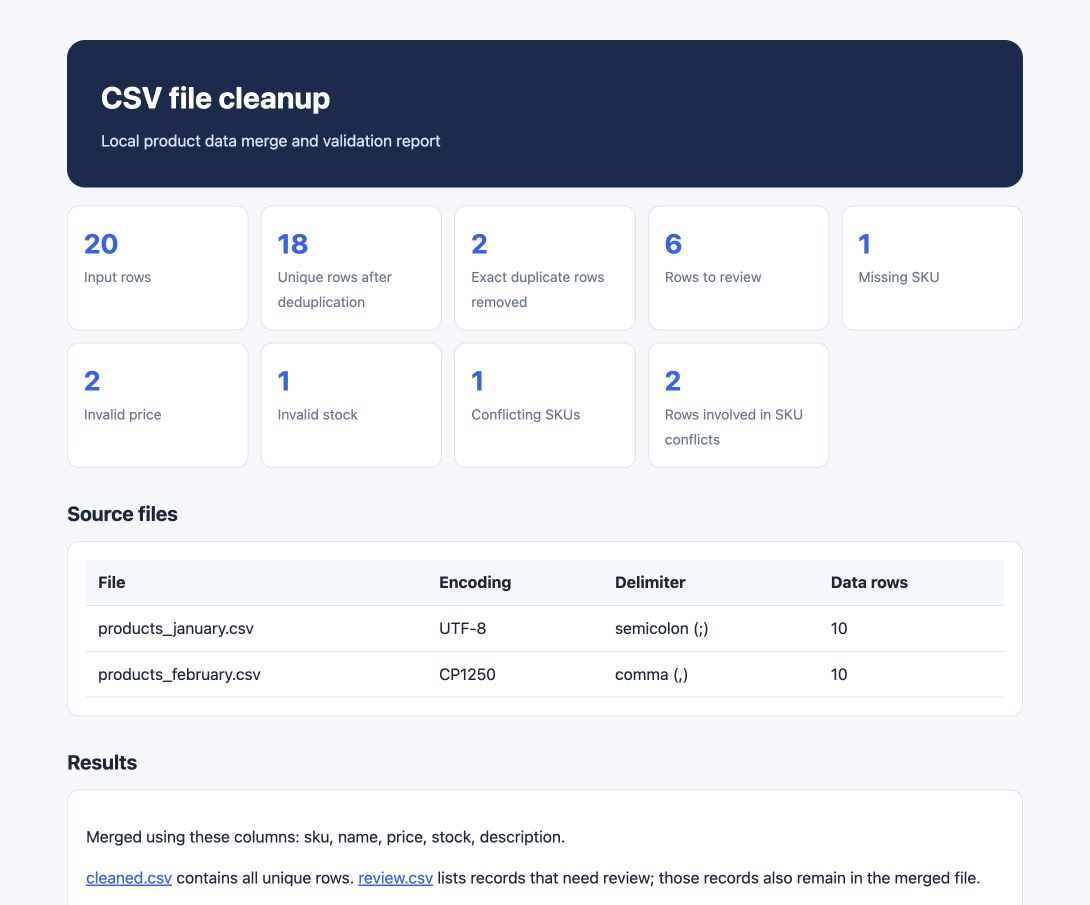1090x905 pixels.
Task: Open the review.csv link
Action: click(x=396, y=878)
